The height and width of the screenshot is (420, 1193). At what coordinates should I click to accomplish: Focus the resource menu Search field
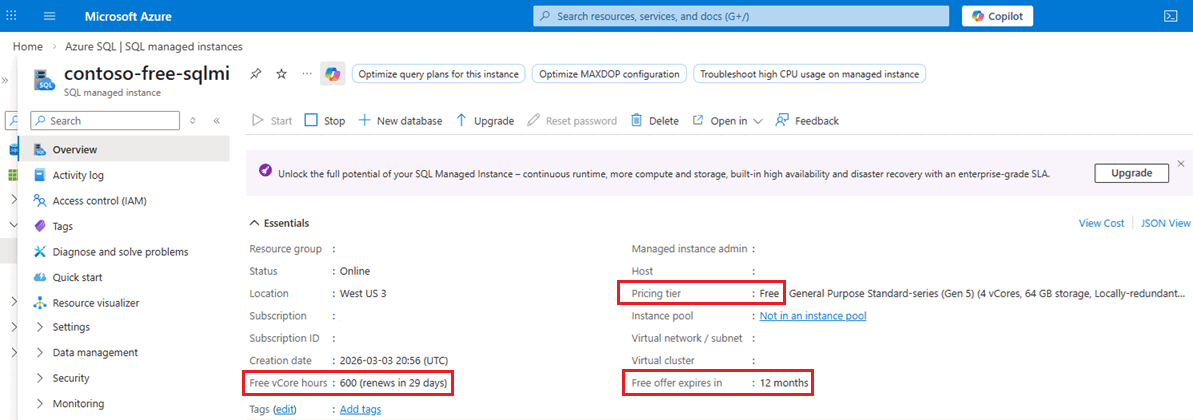[x=105, y=120]
